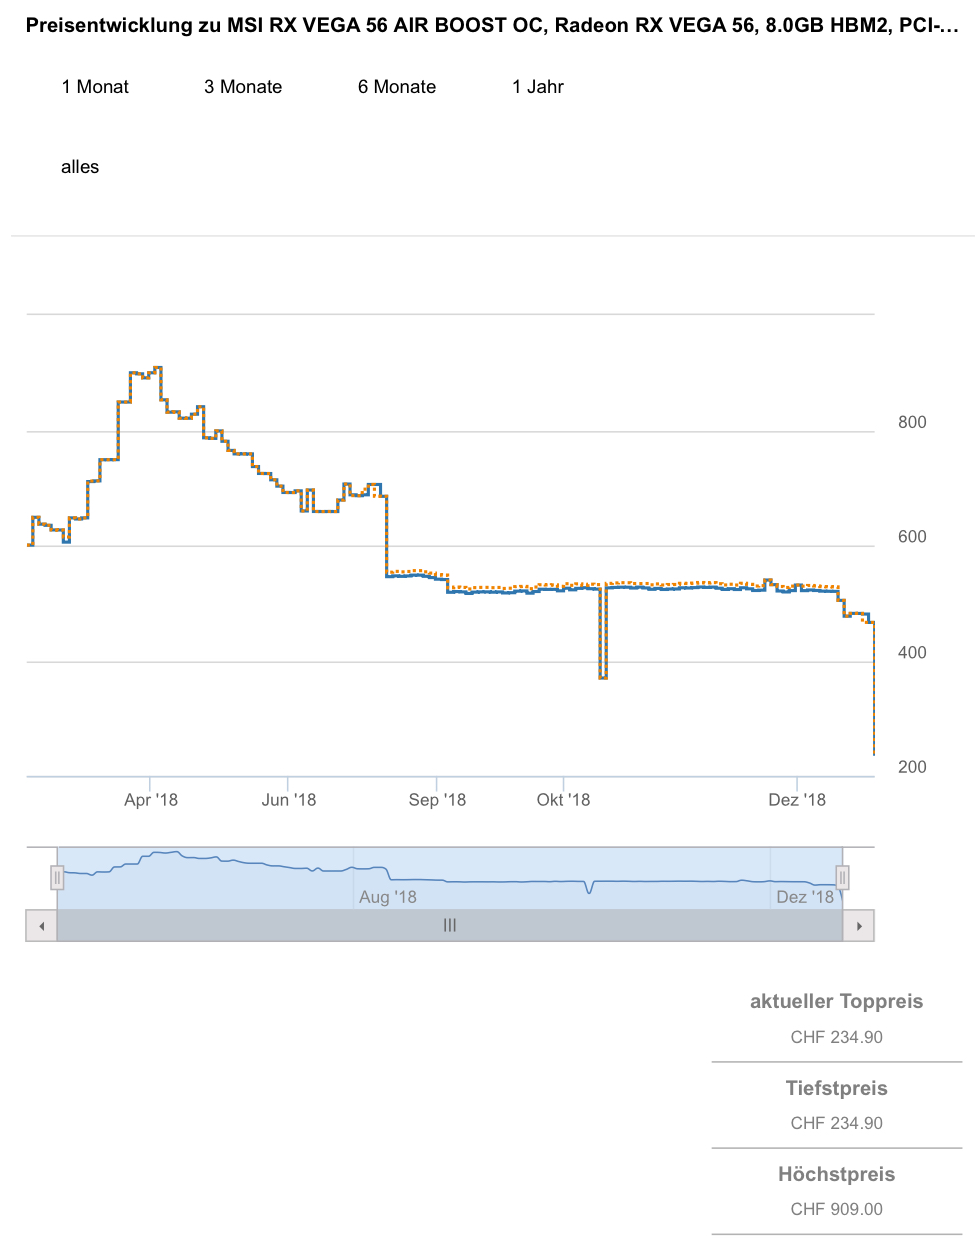The width and height of the screenshot is (977, 1255).
Task: Click the left scroll arrow of the navigator scrollbar
Action: 41,926
